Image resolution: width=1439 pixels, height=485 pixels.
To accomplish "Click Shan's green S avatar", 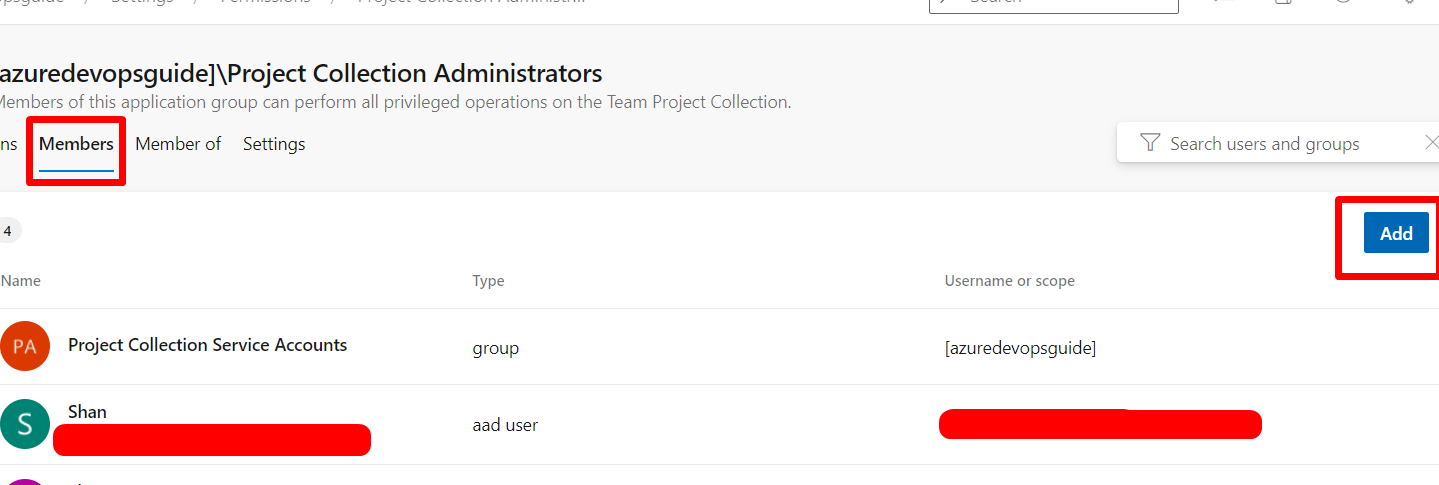I will pyautogui.click(x=25, y=424).
